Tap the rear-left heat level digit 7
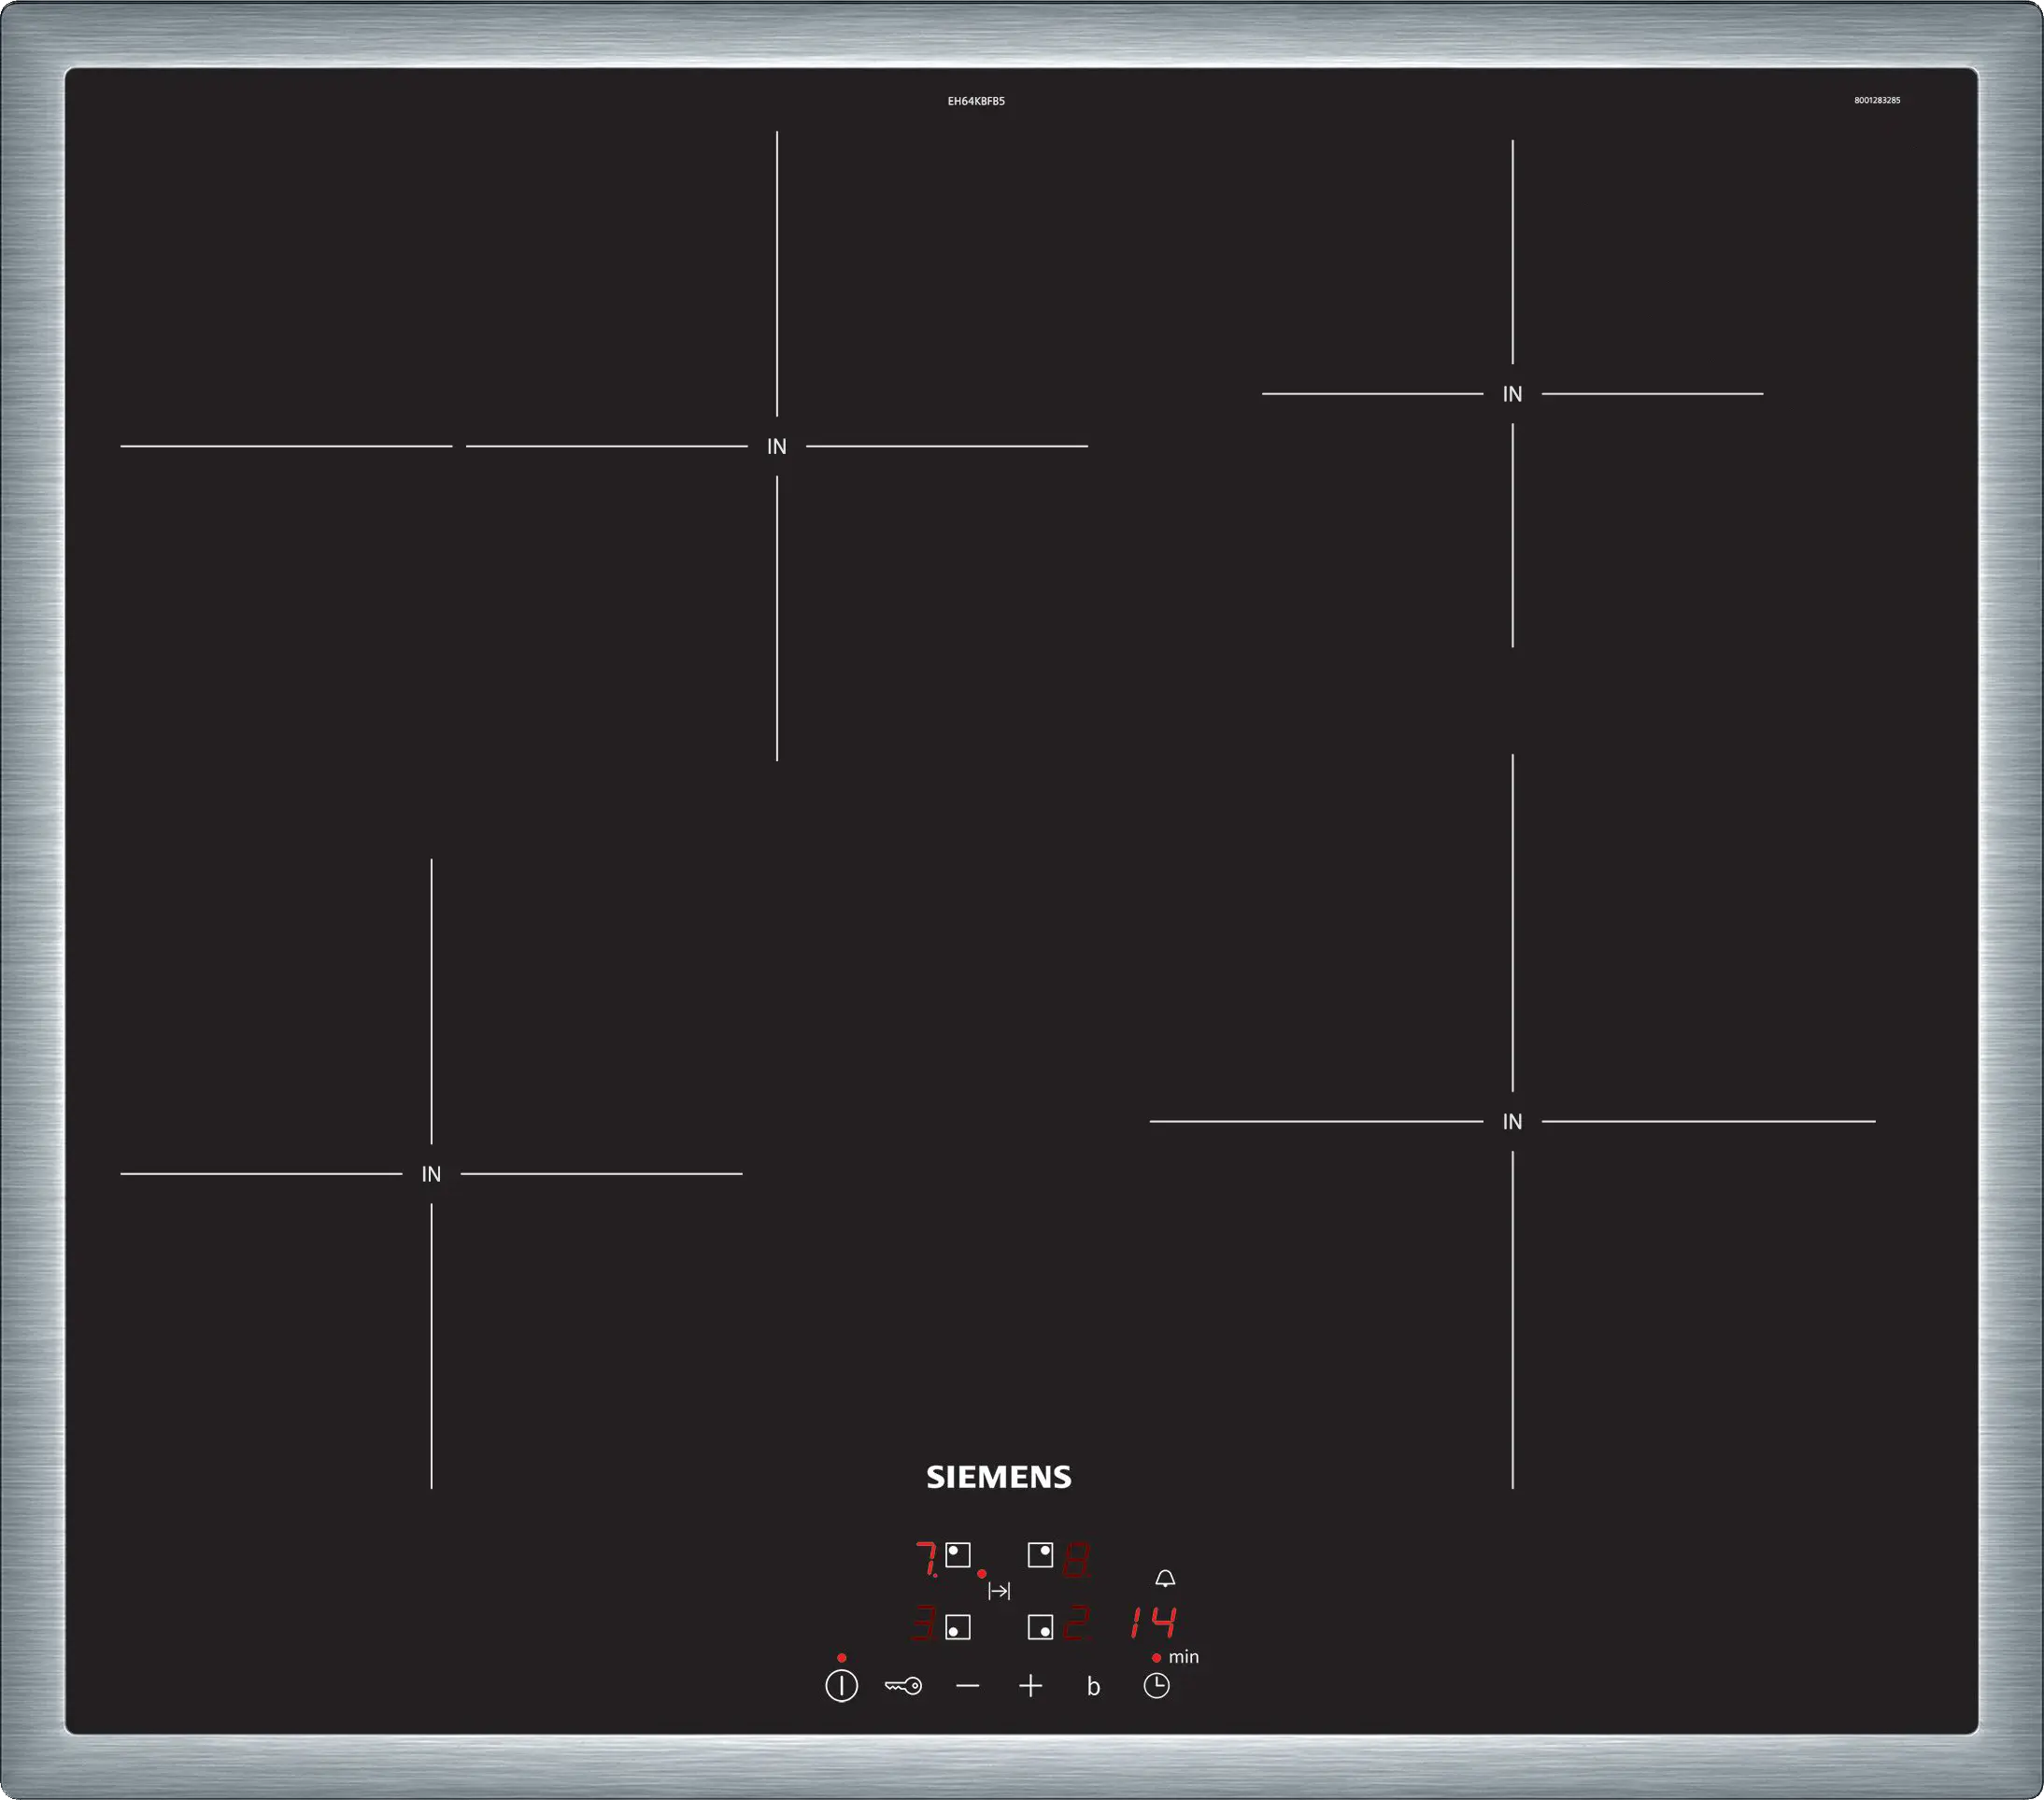This screenshot has width=2044, height=1800. 926,1559
